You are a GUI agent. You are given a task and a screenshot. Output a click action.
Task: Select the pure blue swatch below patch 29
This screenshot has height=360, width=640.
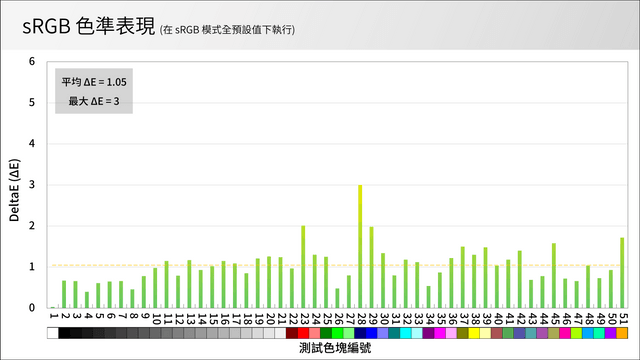click(371, 333)
